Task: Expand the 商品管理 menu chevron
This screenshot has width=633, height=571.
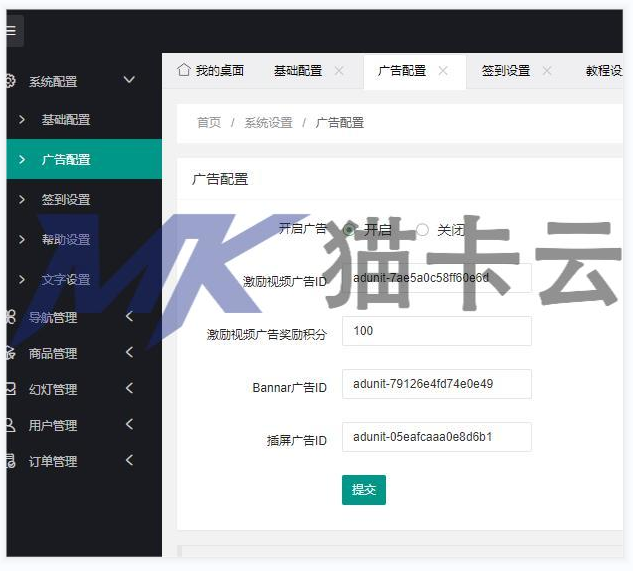Action: (129, 352)
